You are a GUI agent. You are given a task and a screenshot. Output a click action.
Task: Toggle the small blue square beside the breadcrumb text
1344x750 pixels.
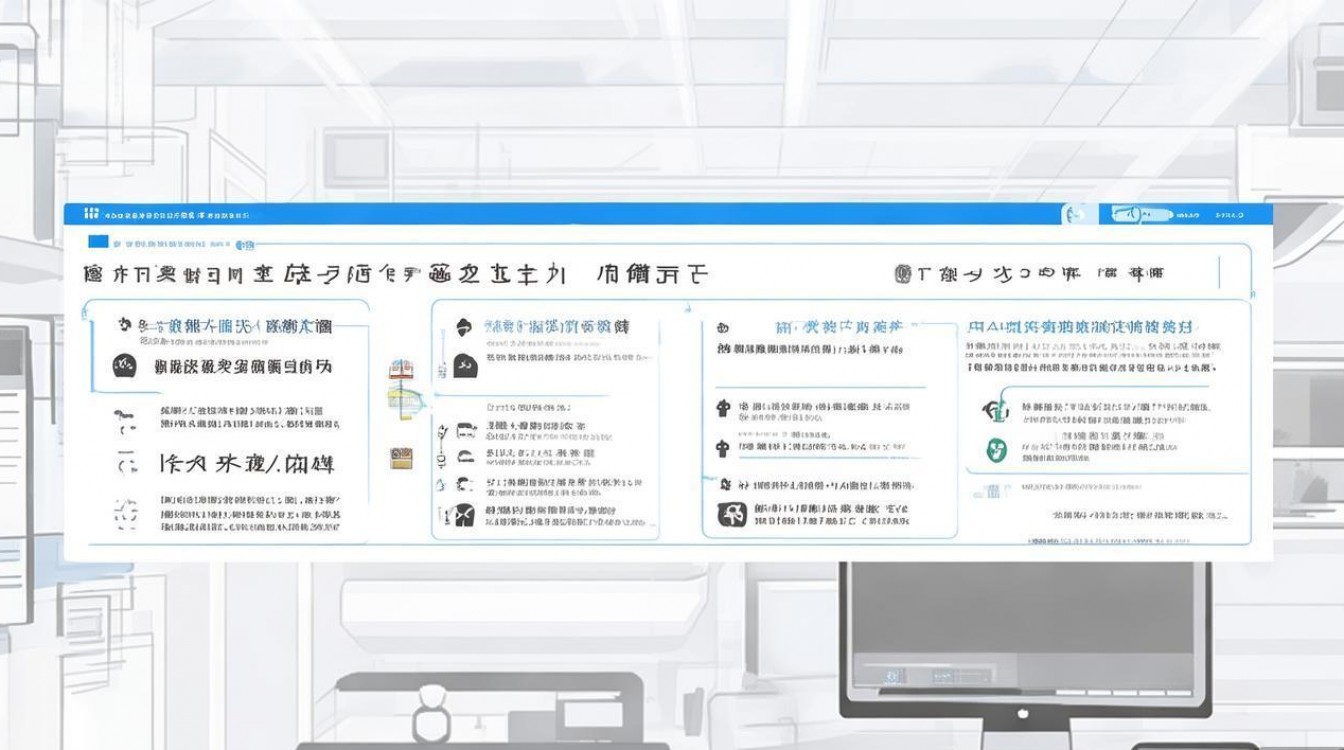click(96, 240)
